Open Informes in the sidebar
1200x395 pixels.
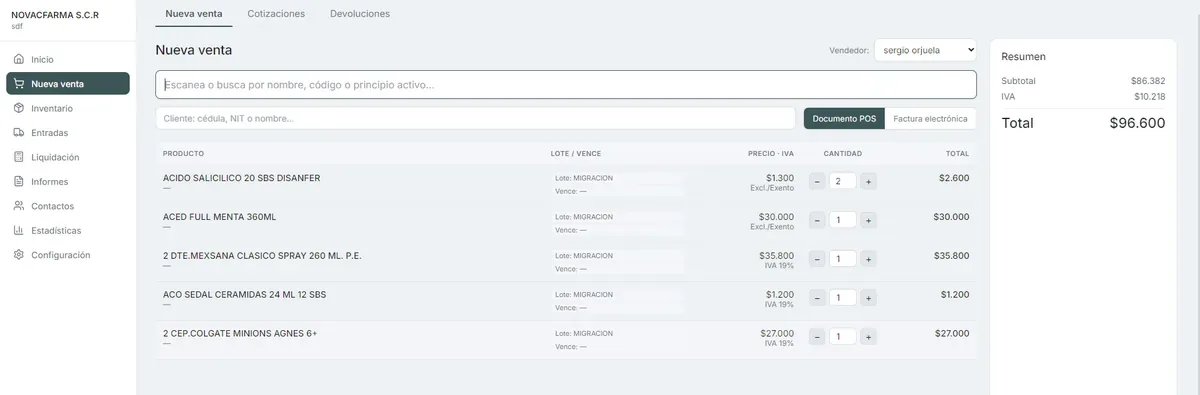(x=68, y=181)
